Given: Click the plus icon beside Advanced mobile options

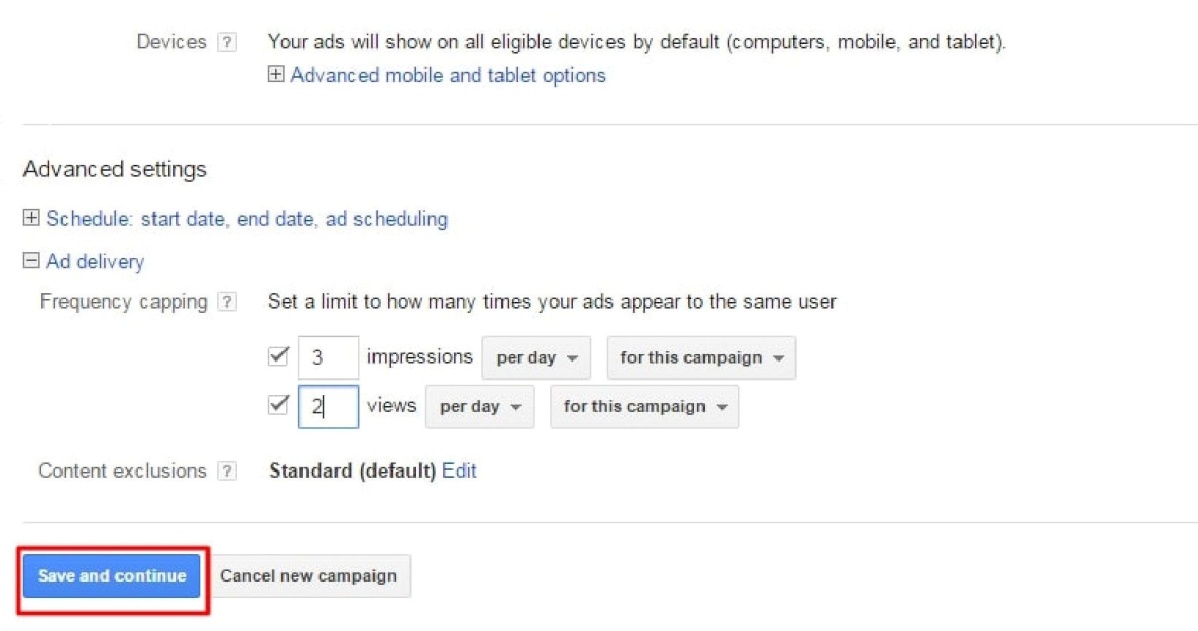Looking at the screenshot, I should 277,75.
